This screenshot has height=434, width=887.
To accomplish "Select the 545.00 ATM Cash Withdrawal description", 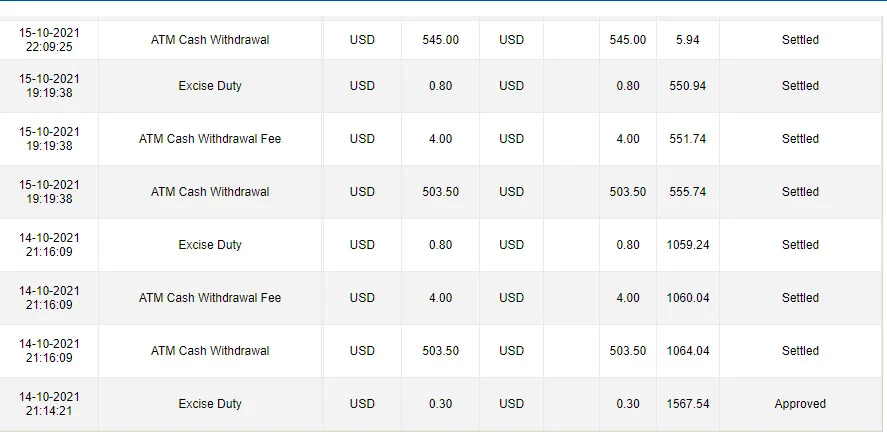I will coord(210,40).
